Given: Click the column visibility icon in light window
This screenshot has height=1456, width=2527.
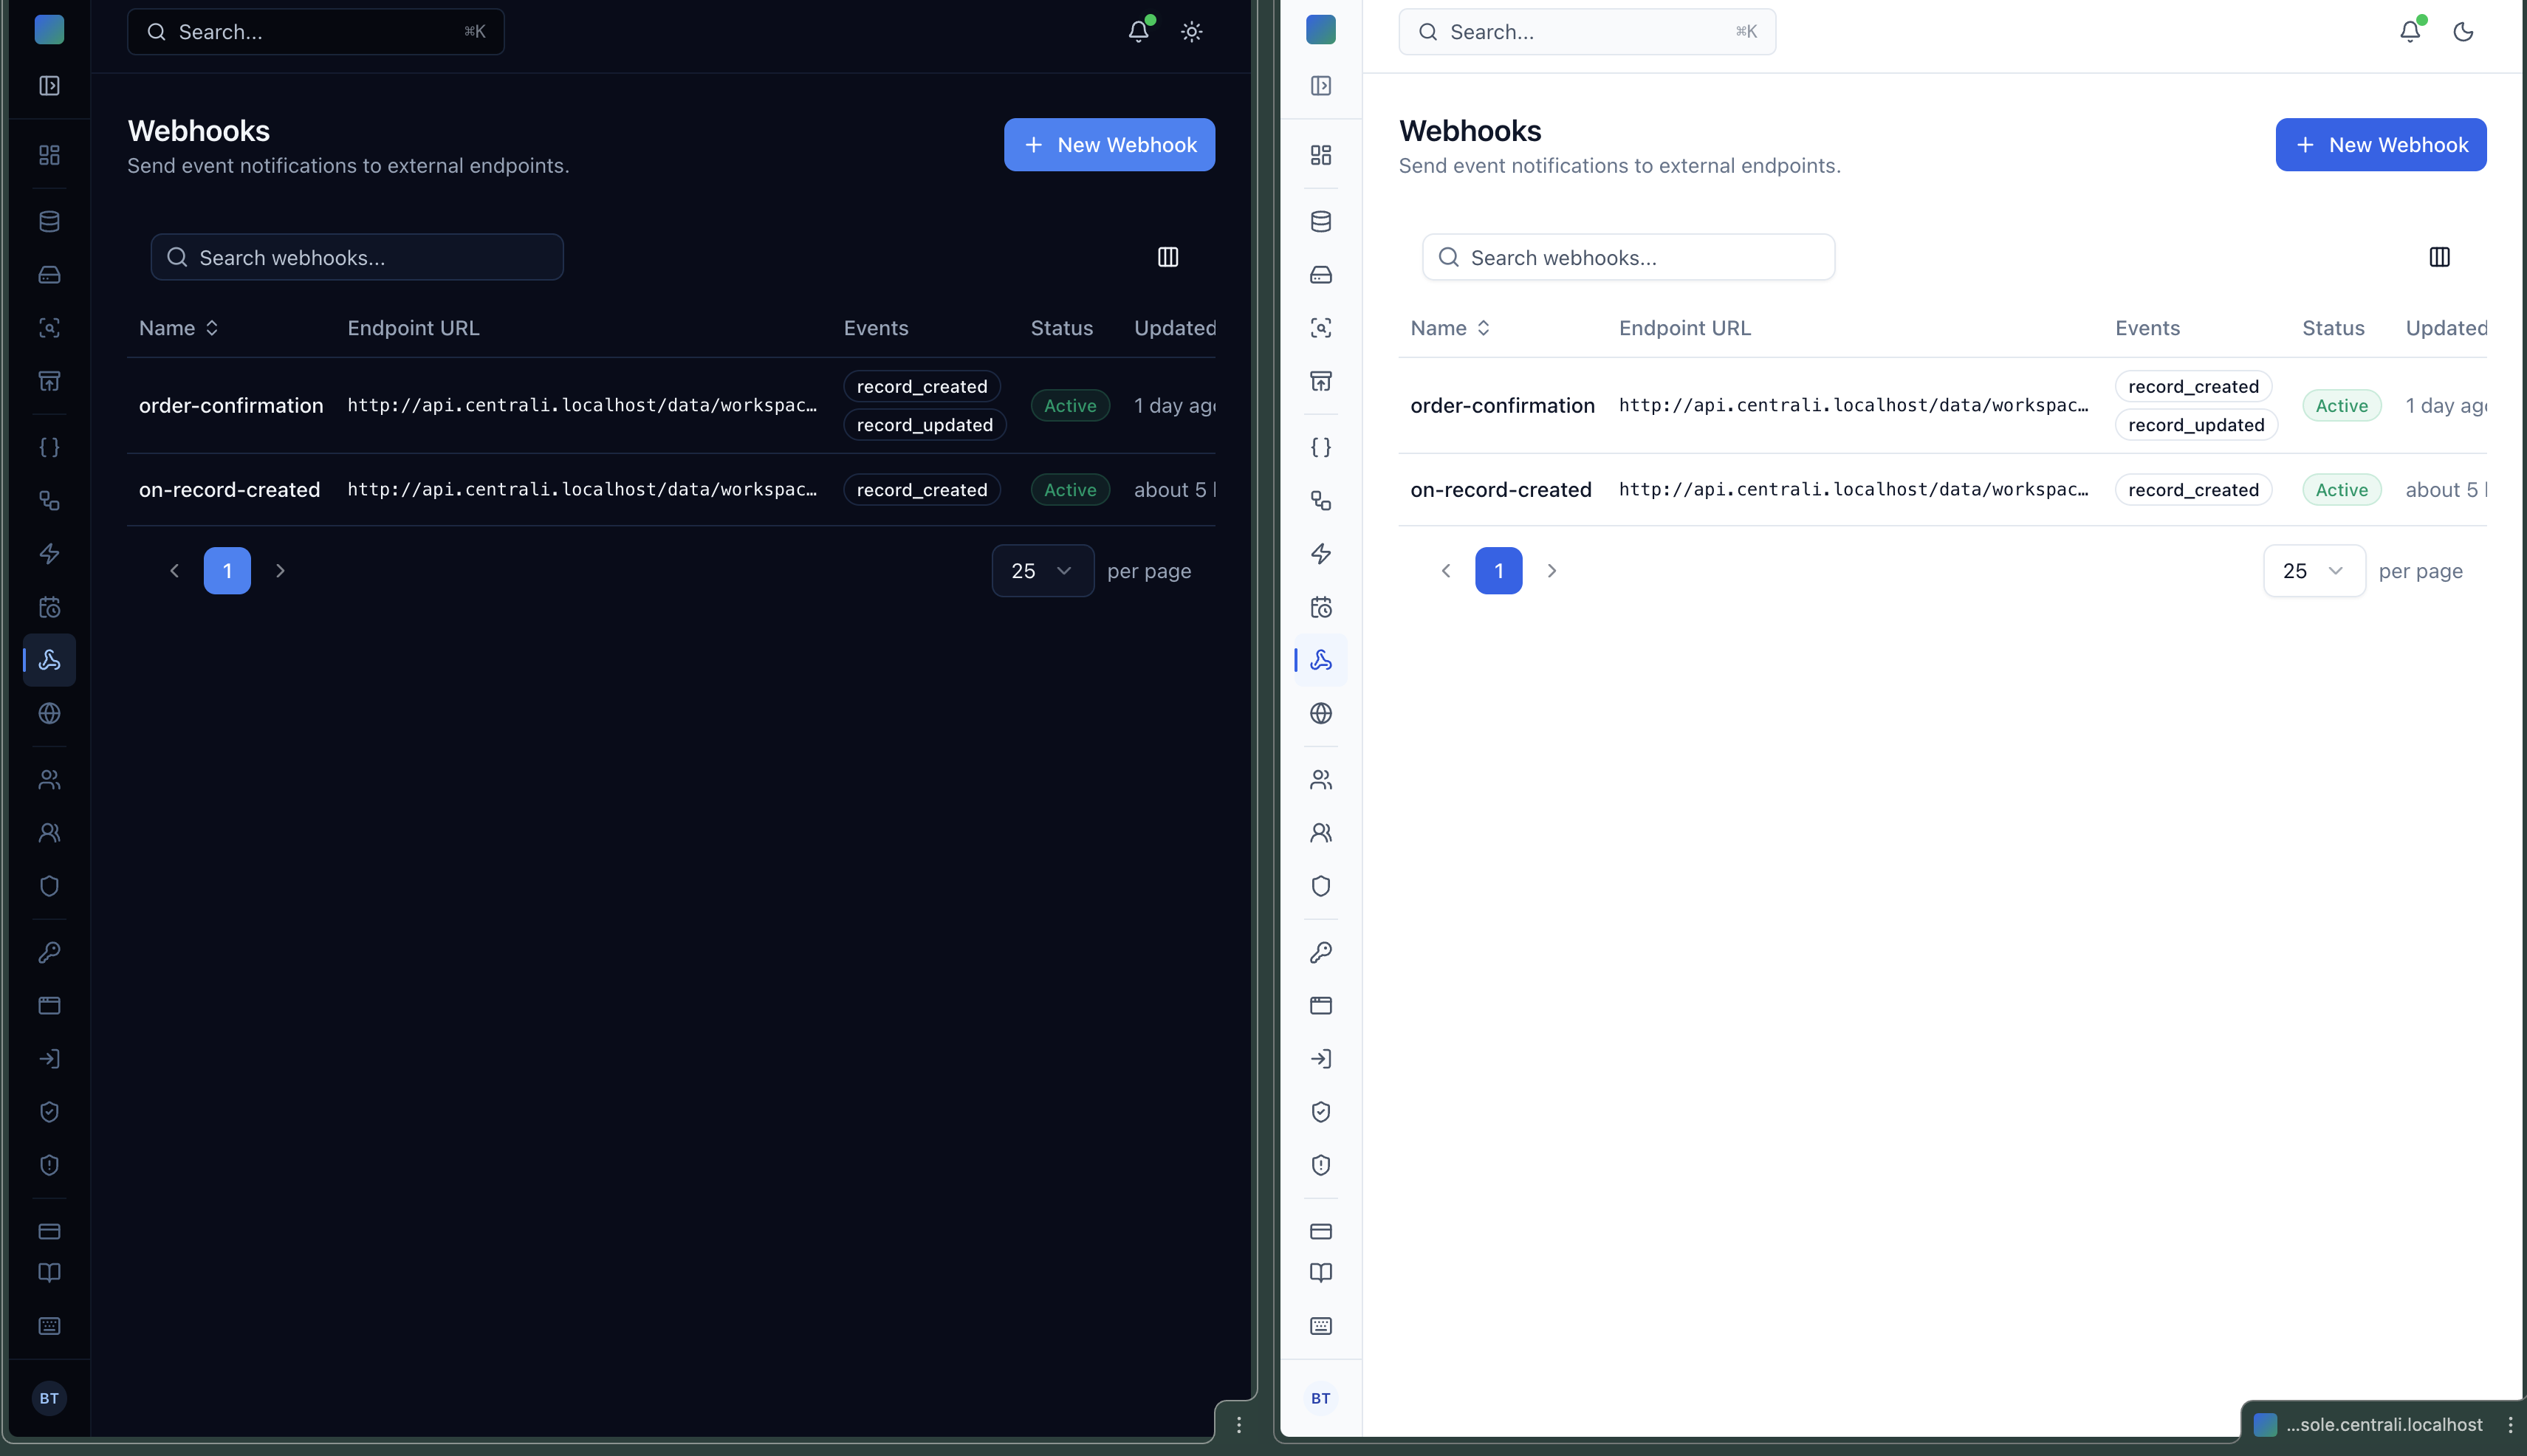Looking at the screenshot, I should tap(2439, 257).
